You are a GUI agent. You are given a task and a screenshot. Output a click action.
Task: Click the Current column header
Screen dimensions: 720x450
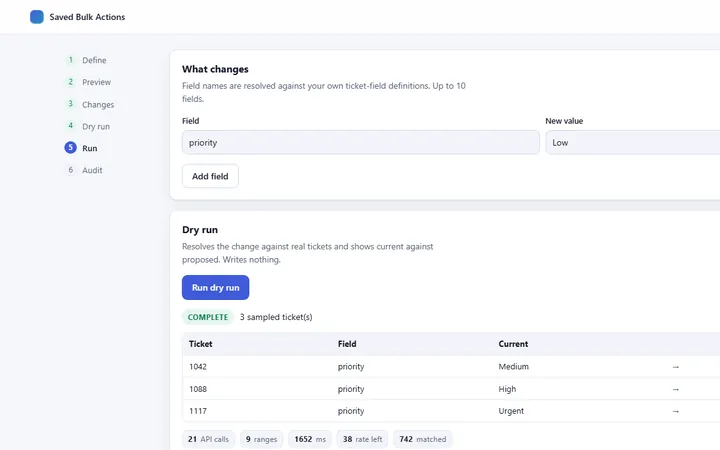coord(513,344)
